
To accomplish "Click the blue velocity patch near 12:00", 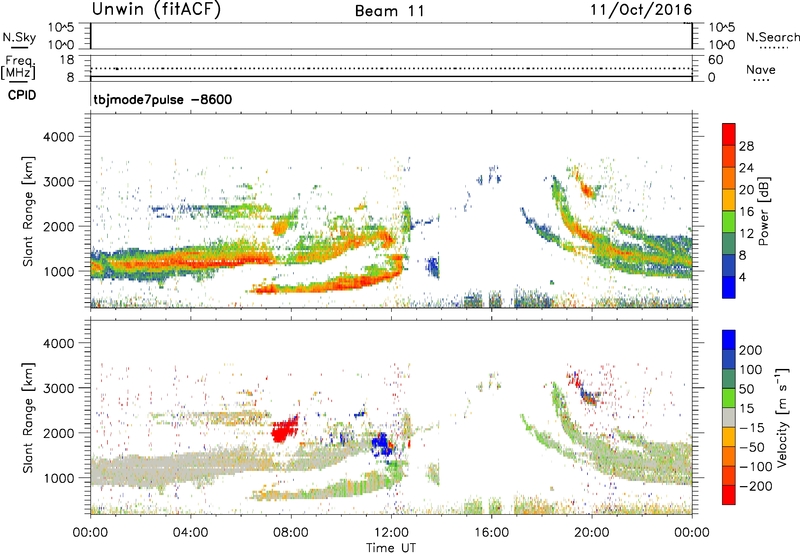I will click(x=381, y=444).
